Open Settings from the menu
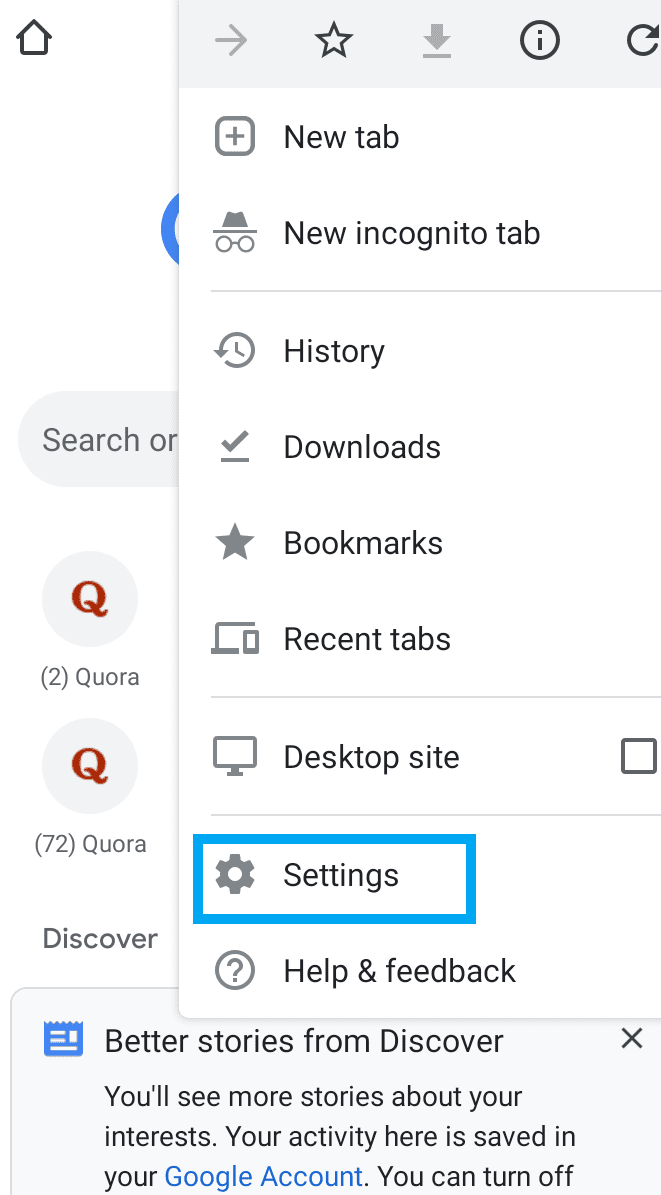The width and height of the screenshot is (661, 1195). [x=341, y=876]
